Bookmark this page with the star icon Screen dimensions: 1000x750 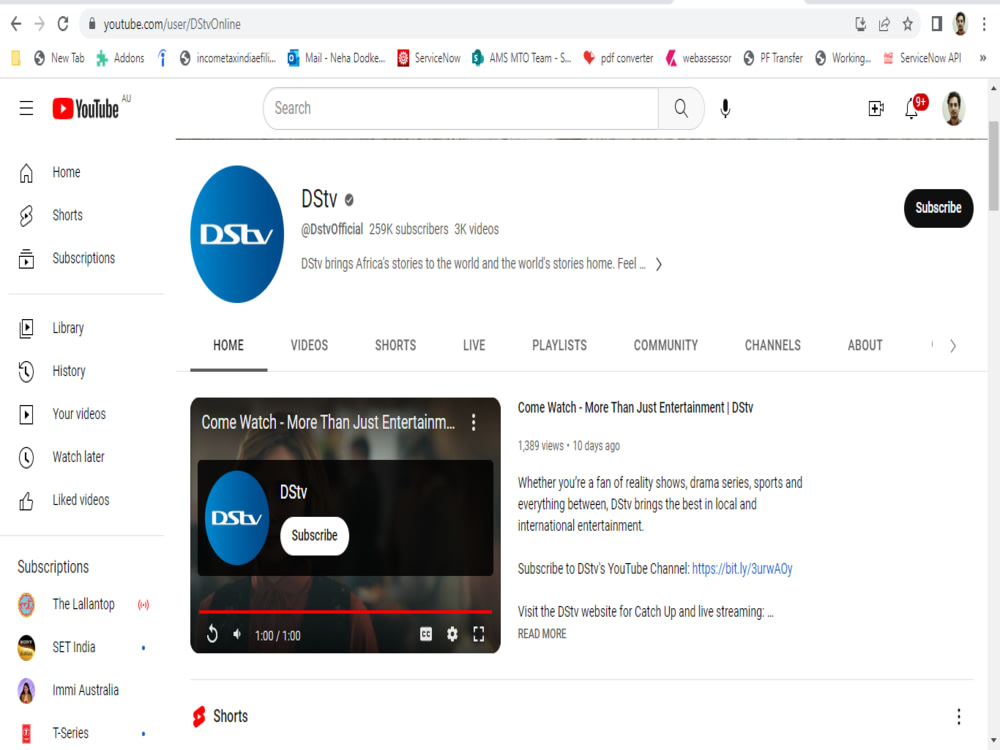coord(908,24)
